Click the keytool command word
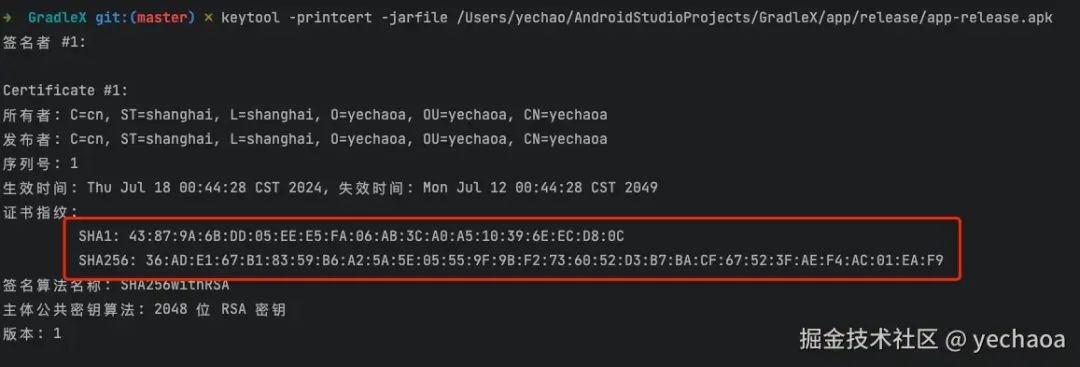1080x367 pixels. (x=251, y=18)
